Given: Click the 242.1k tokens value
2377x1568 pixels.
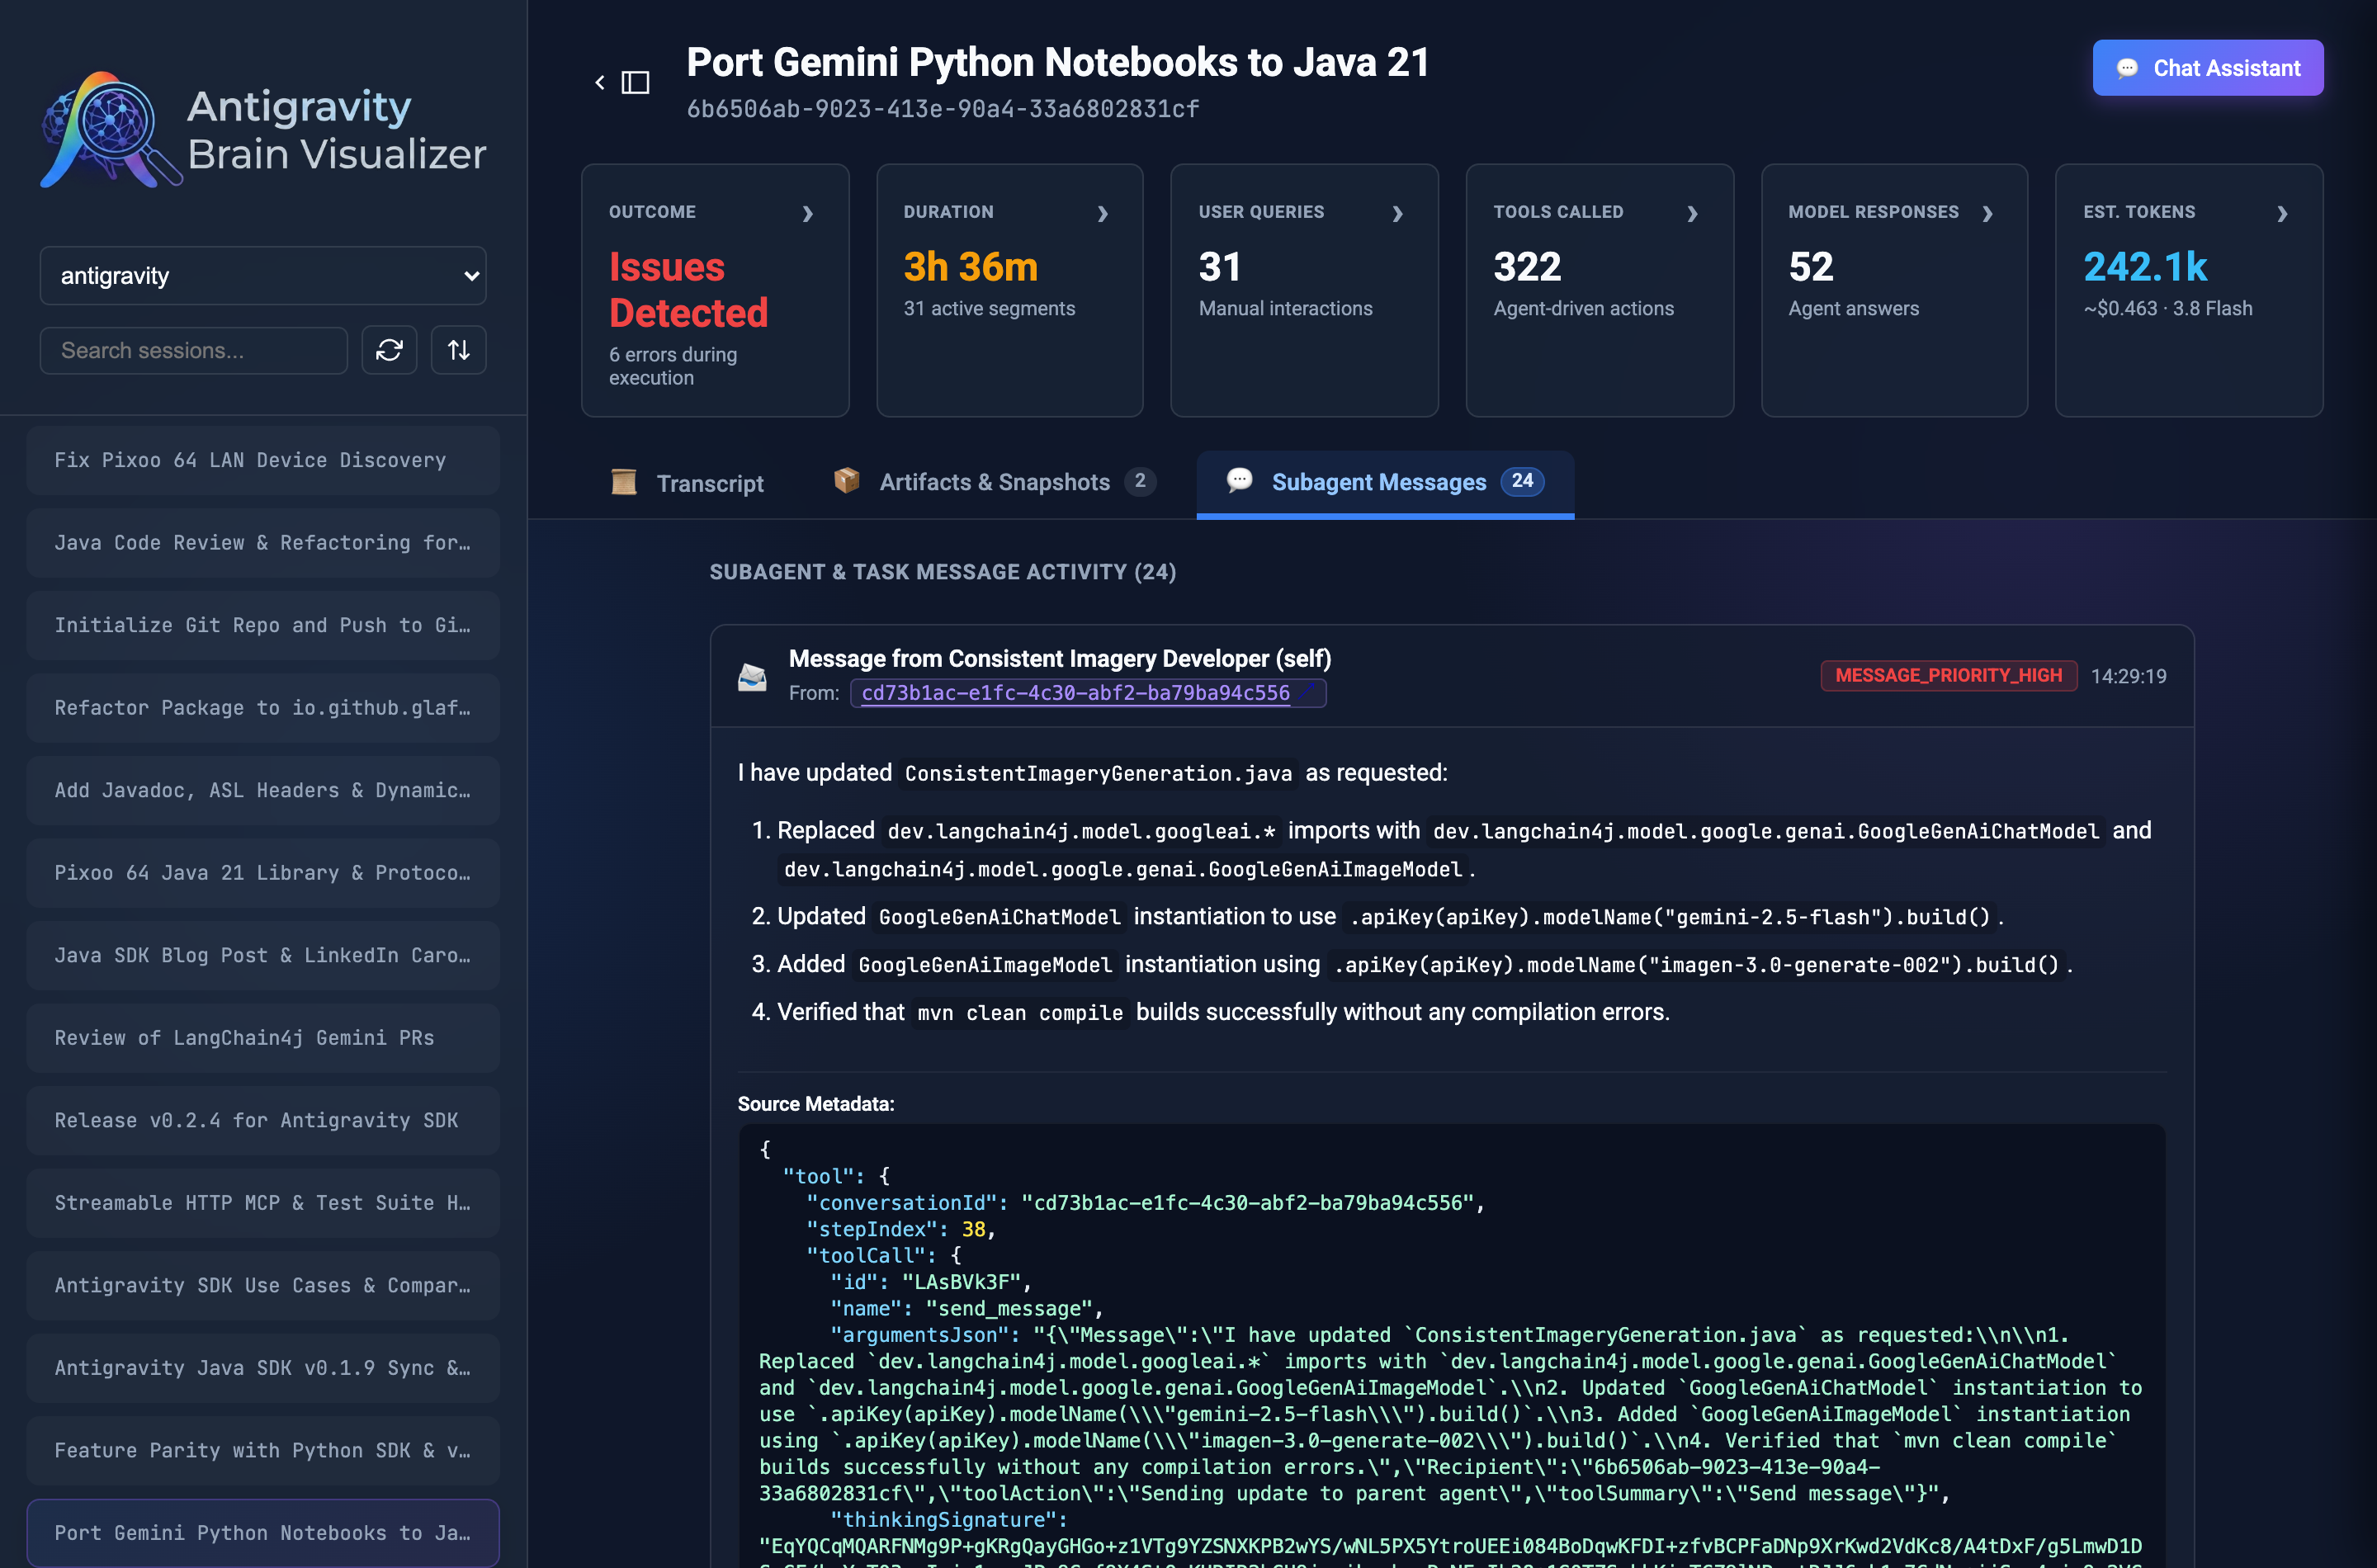Looking at the screenshot, I should point(2145,267).
